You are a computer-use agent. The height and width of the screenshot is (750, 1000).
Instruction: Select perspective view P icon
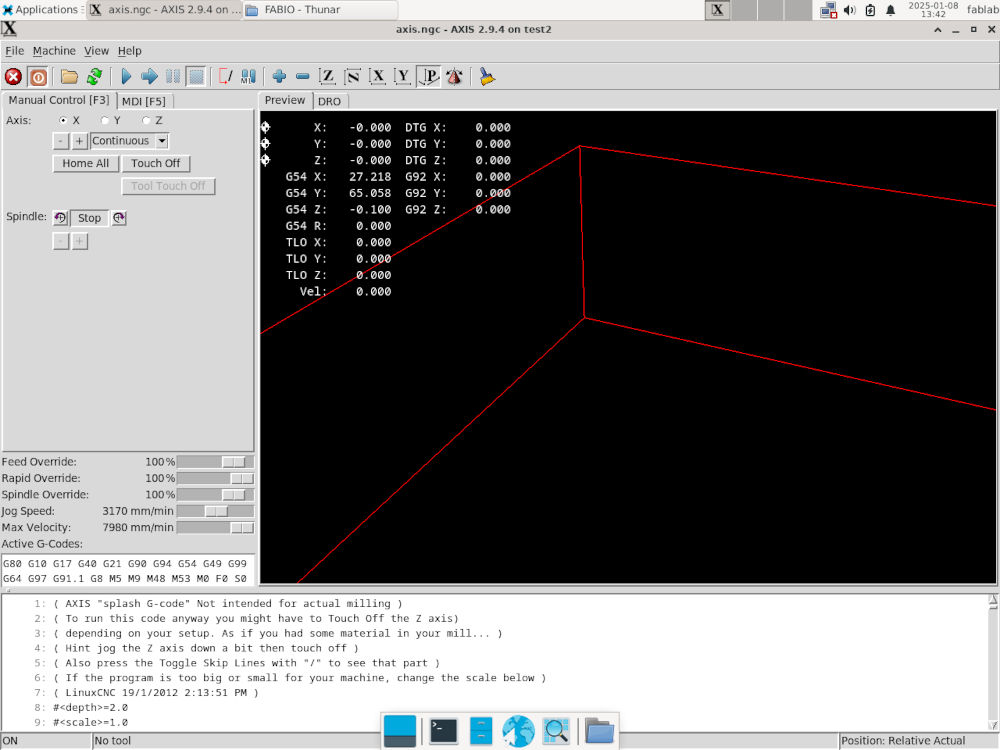428,77
